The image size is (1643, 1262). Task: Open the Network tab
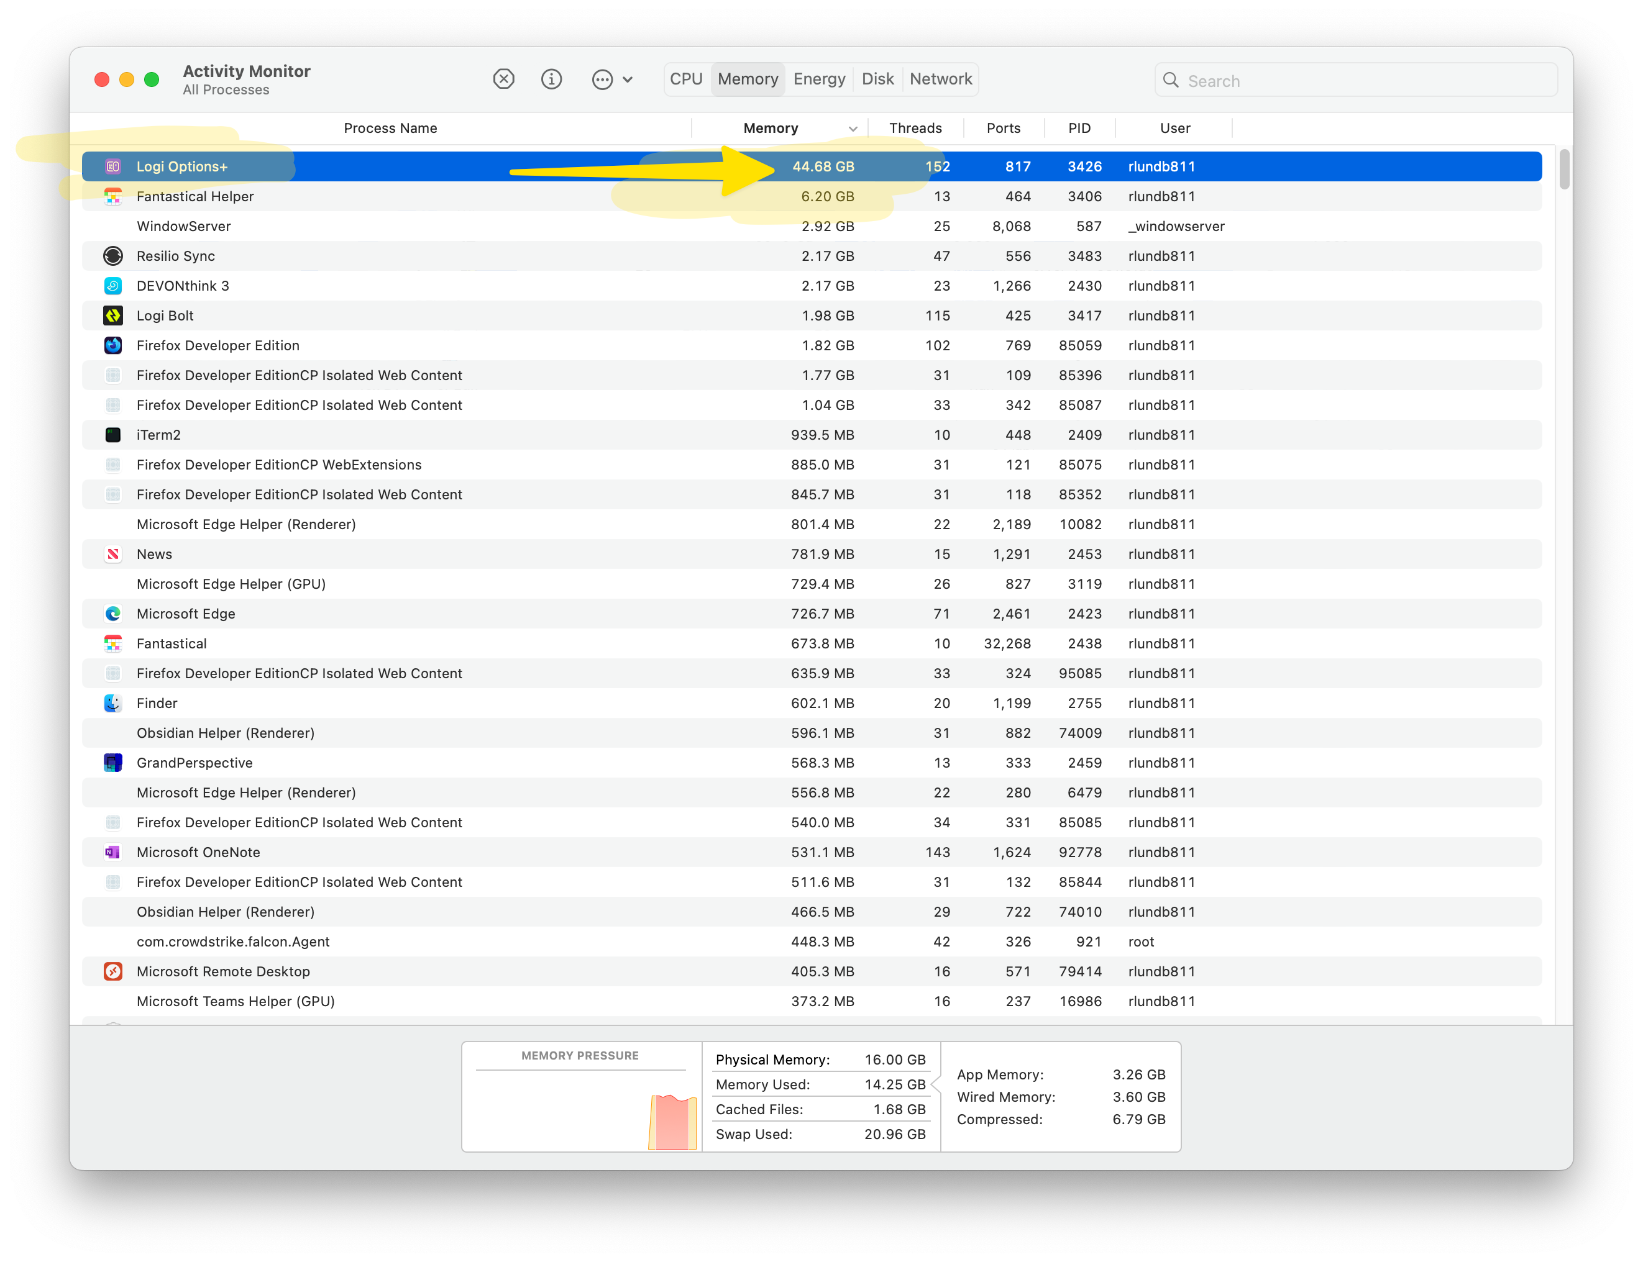[x=941, y=79]
